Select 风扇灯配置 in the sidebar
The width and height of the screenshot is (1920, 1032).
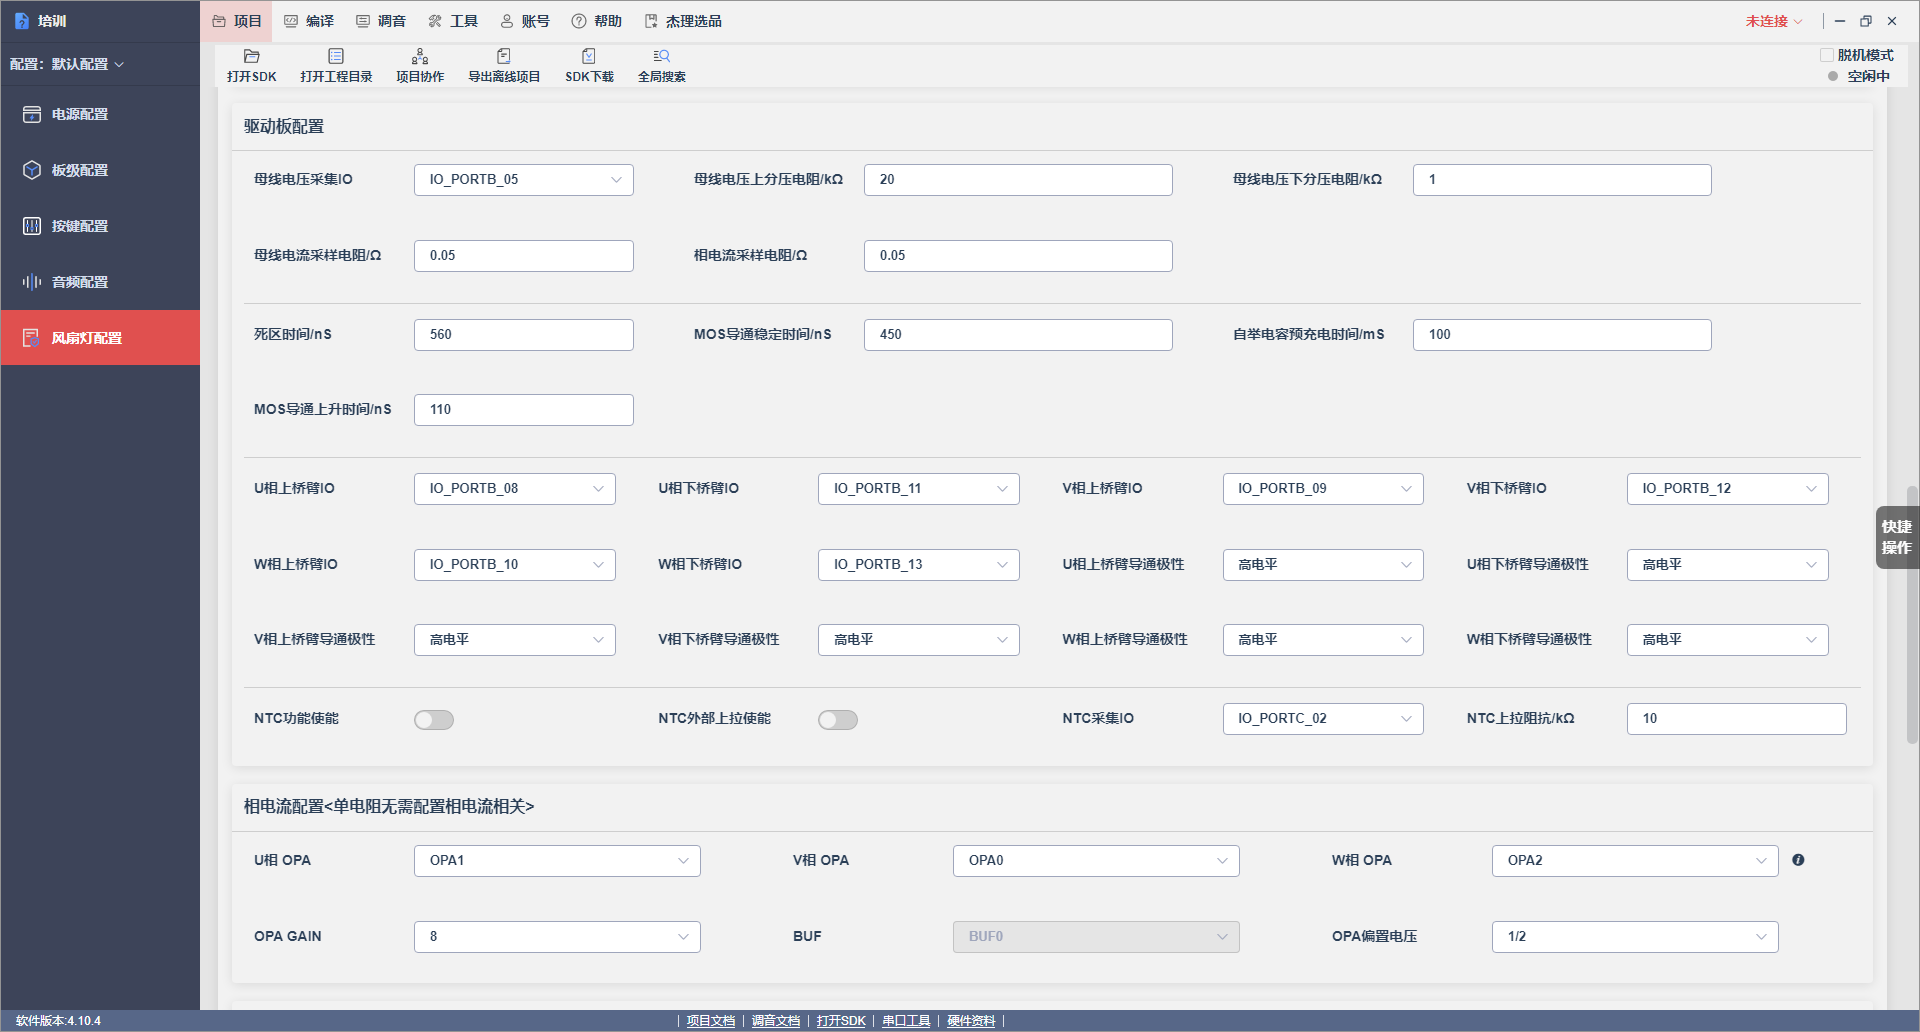pyautogui.click(x=100, y=338)
